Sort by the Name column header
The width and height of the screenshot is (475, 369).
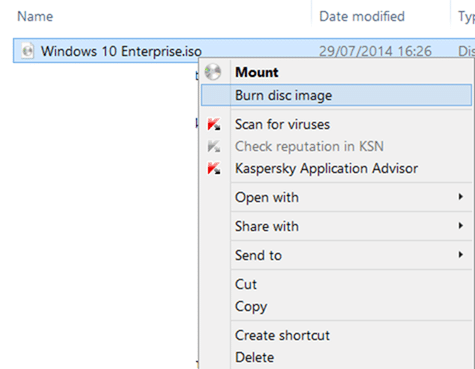click(35, 16)
